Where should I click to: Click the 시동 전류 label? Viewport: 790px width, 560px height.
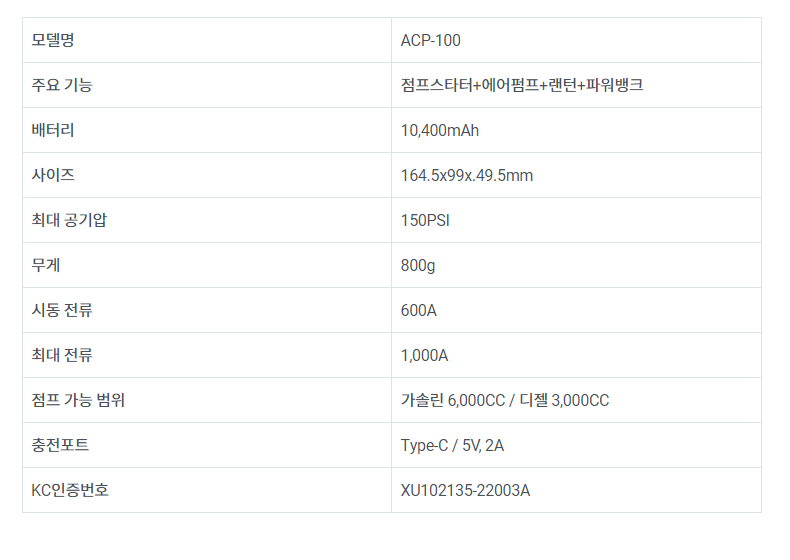pos(61,309)
